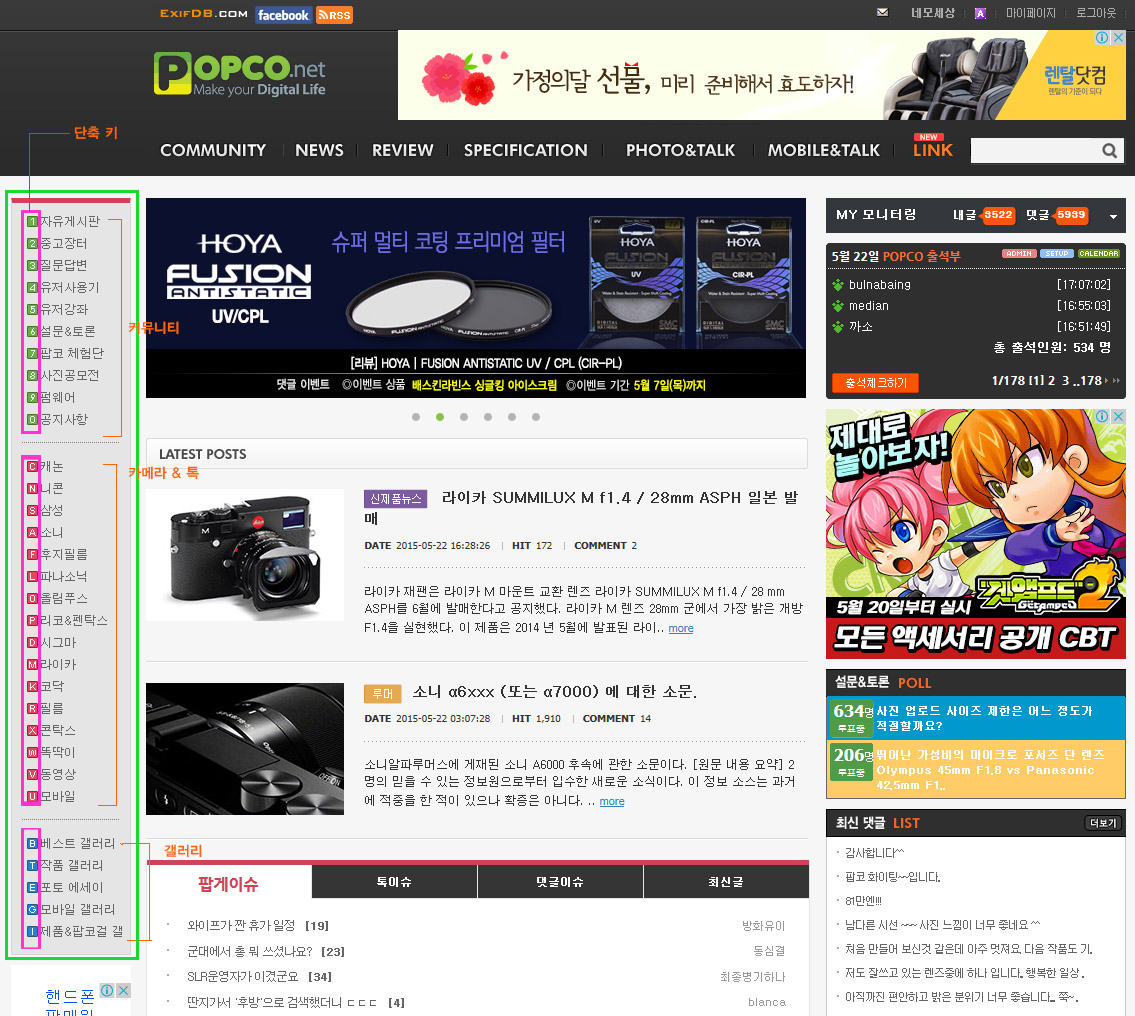Click the info icon on the 핸드폰 판매인 ad
The width and height of the screenshot is (1135, 1016).
click(107, 990)
